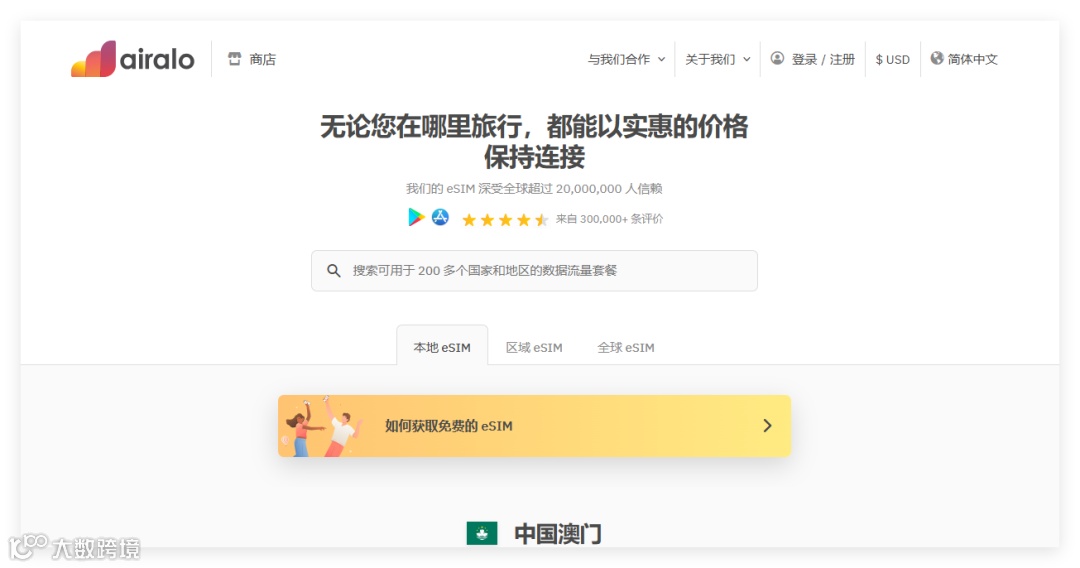Open the 简体中文 language selector
This screenshot has height=568, width=1080.
pyautogui.click(x=964, y=59)
